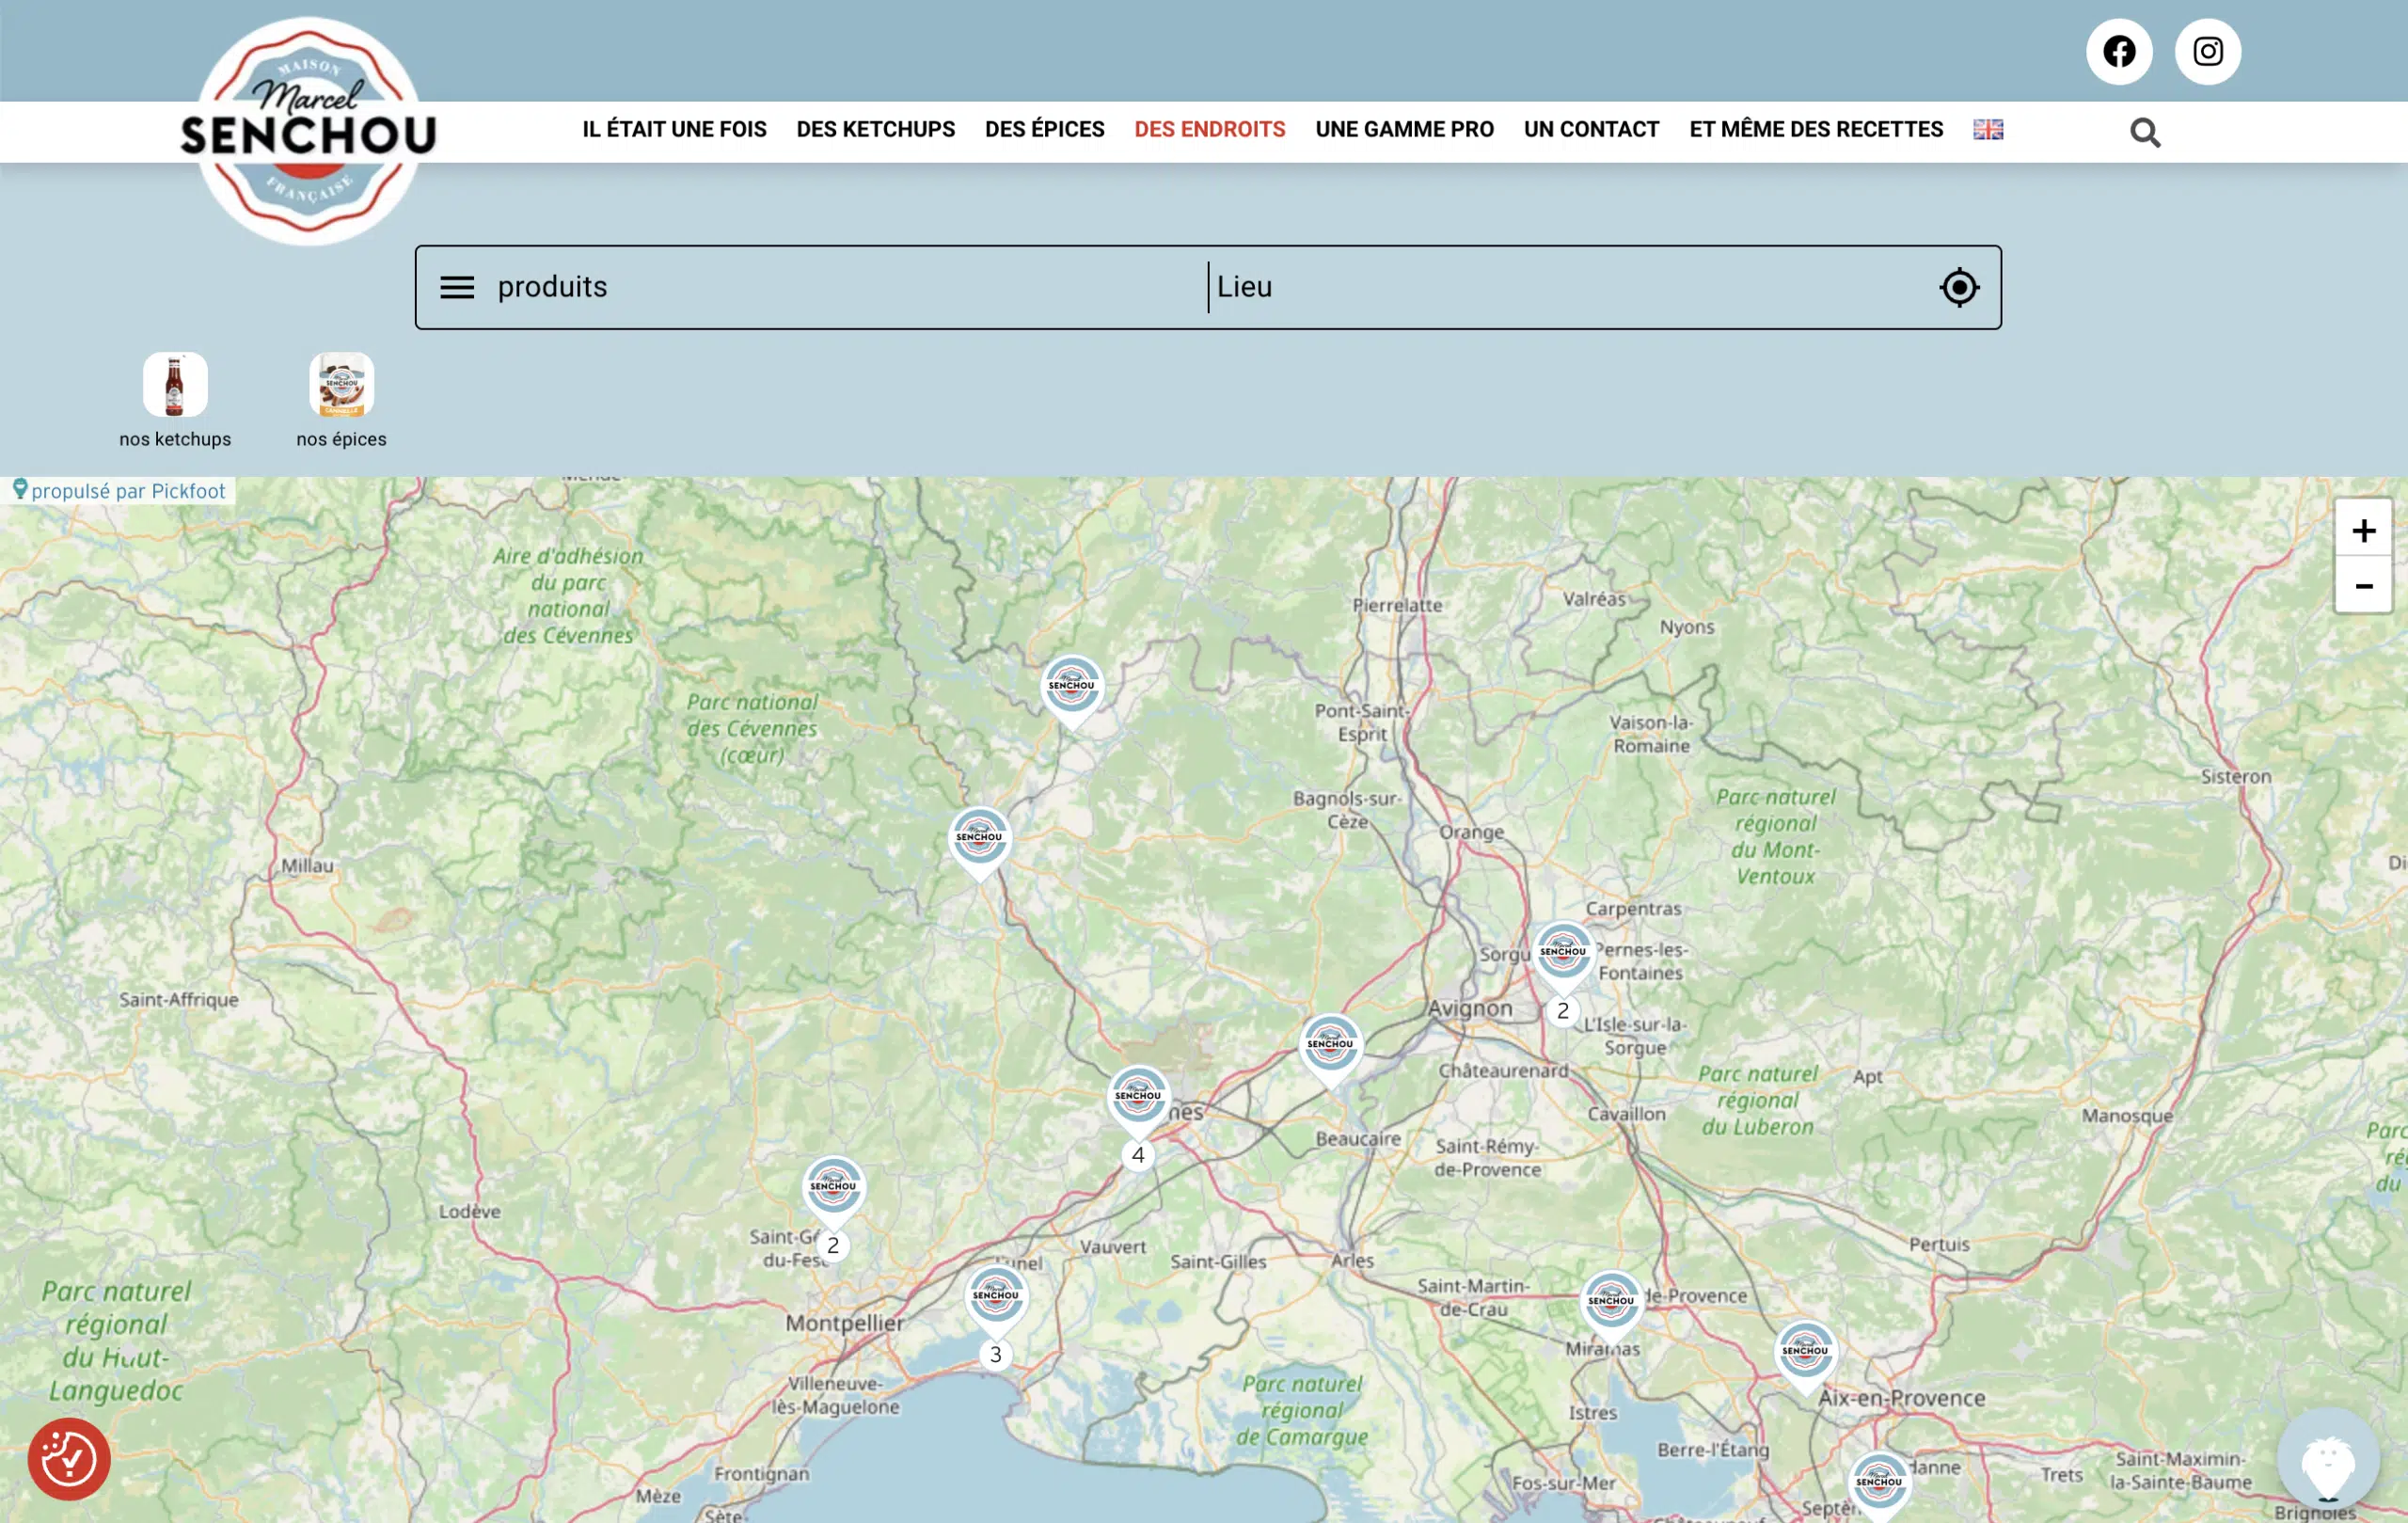Image resolution: width=2408 pixels, height=1523 pixels.
Task: Click Maison Marcel Senchou logo
Action: click(x=308, y=131)
